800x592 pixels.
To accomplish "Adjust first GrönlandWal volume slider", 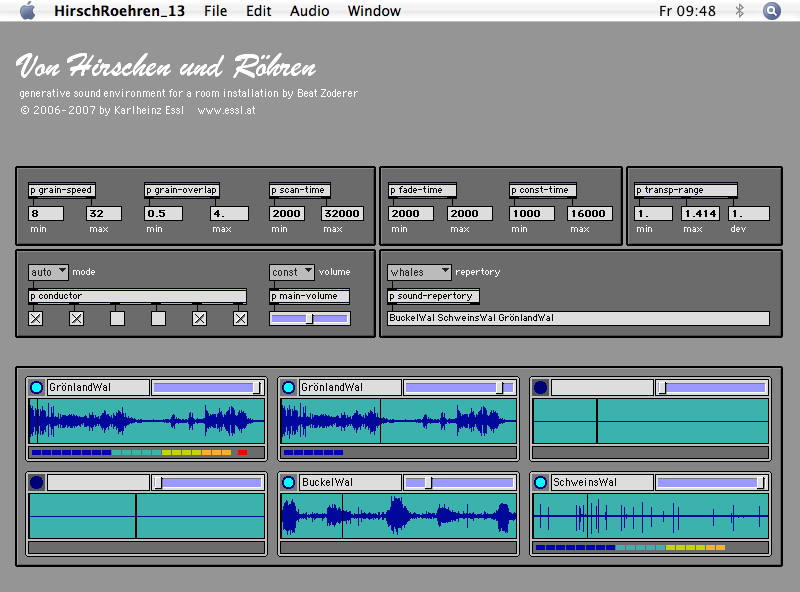I will 208,388.
